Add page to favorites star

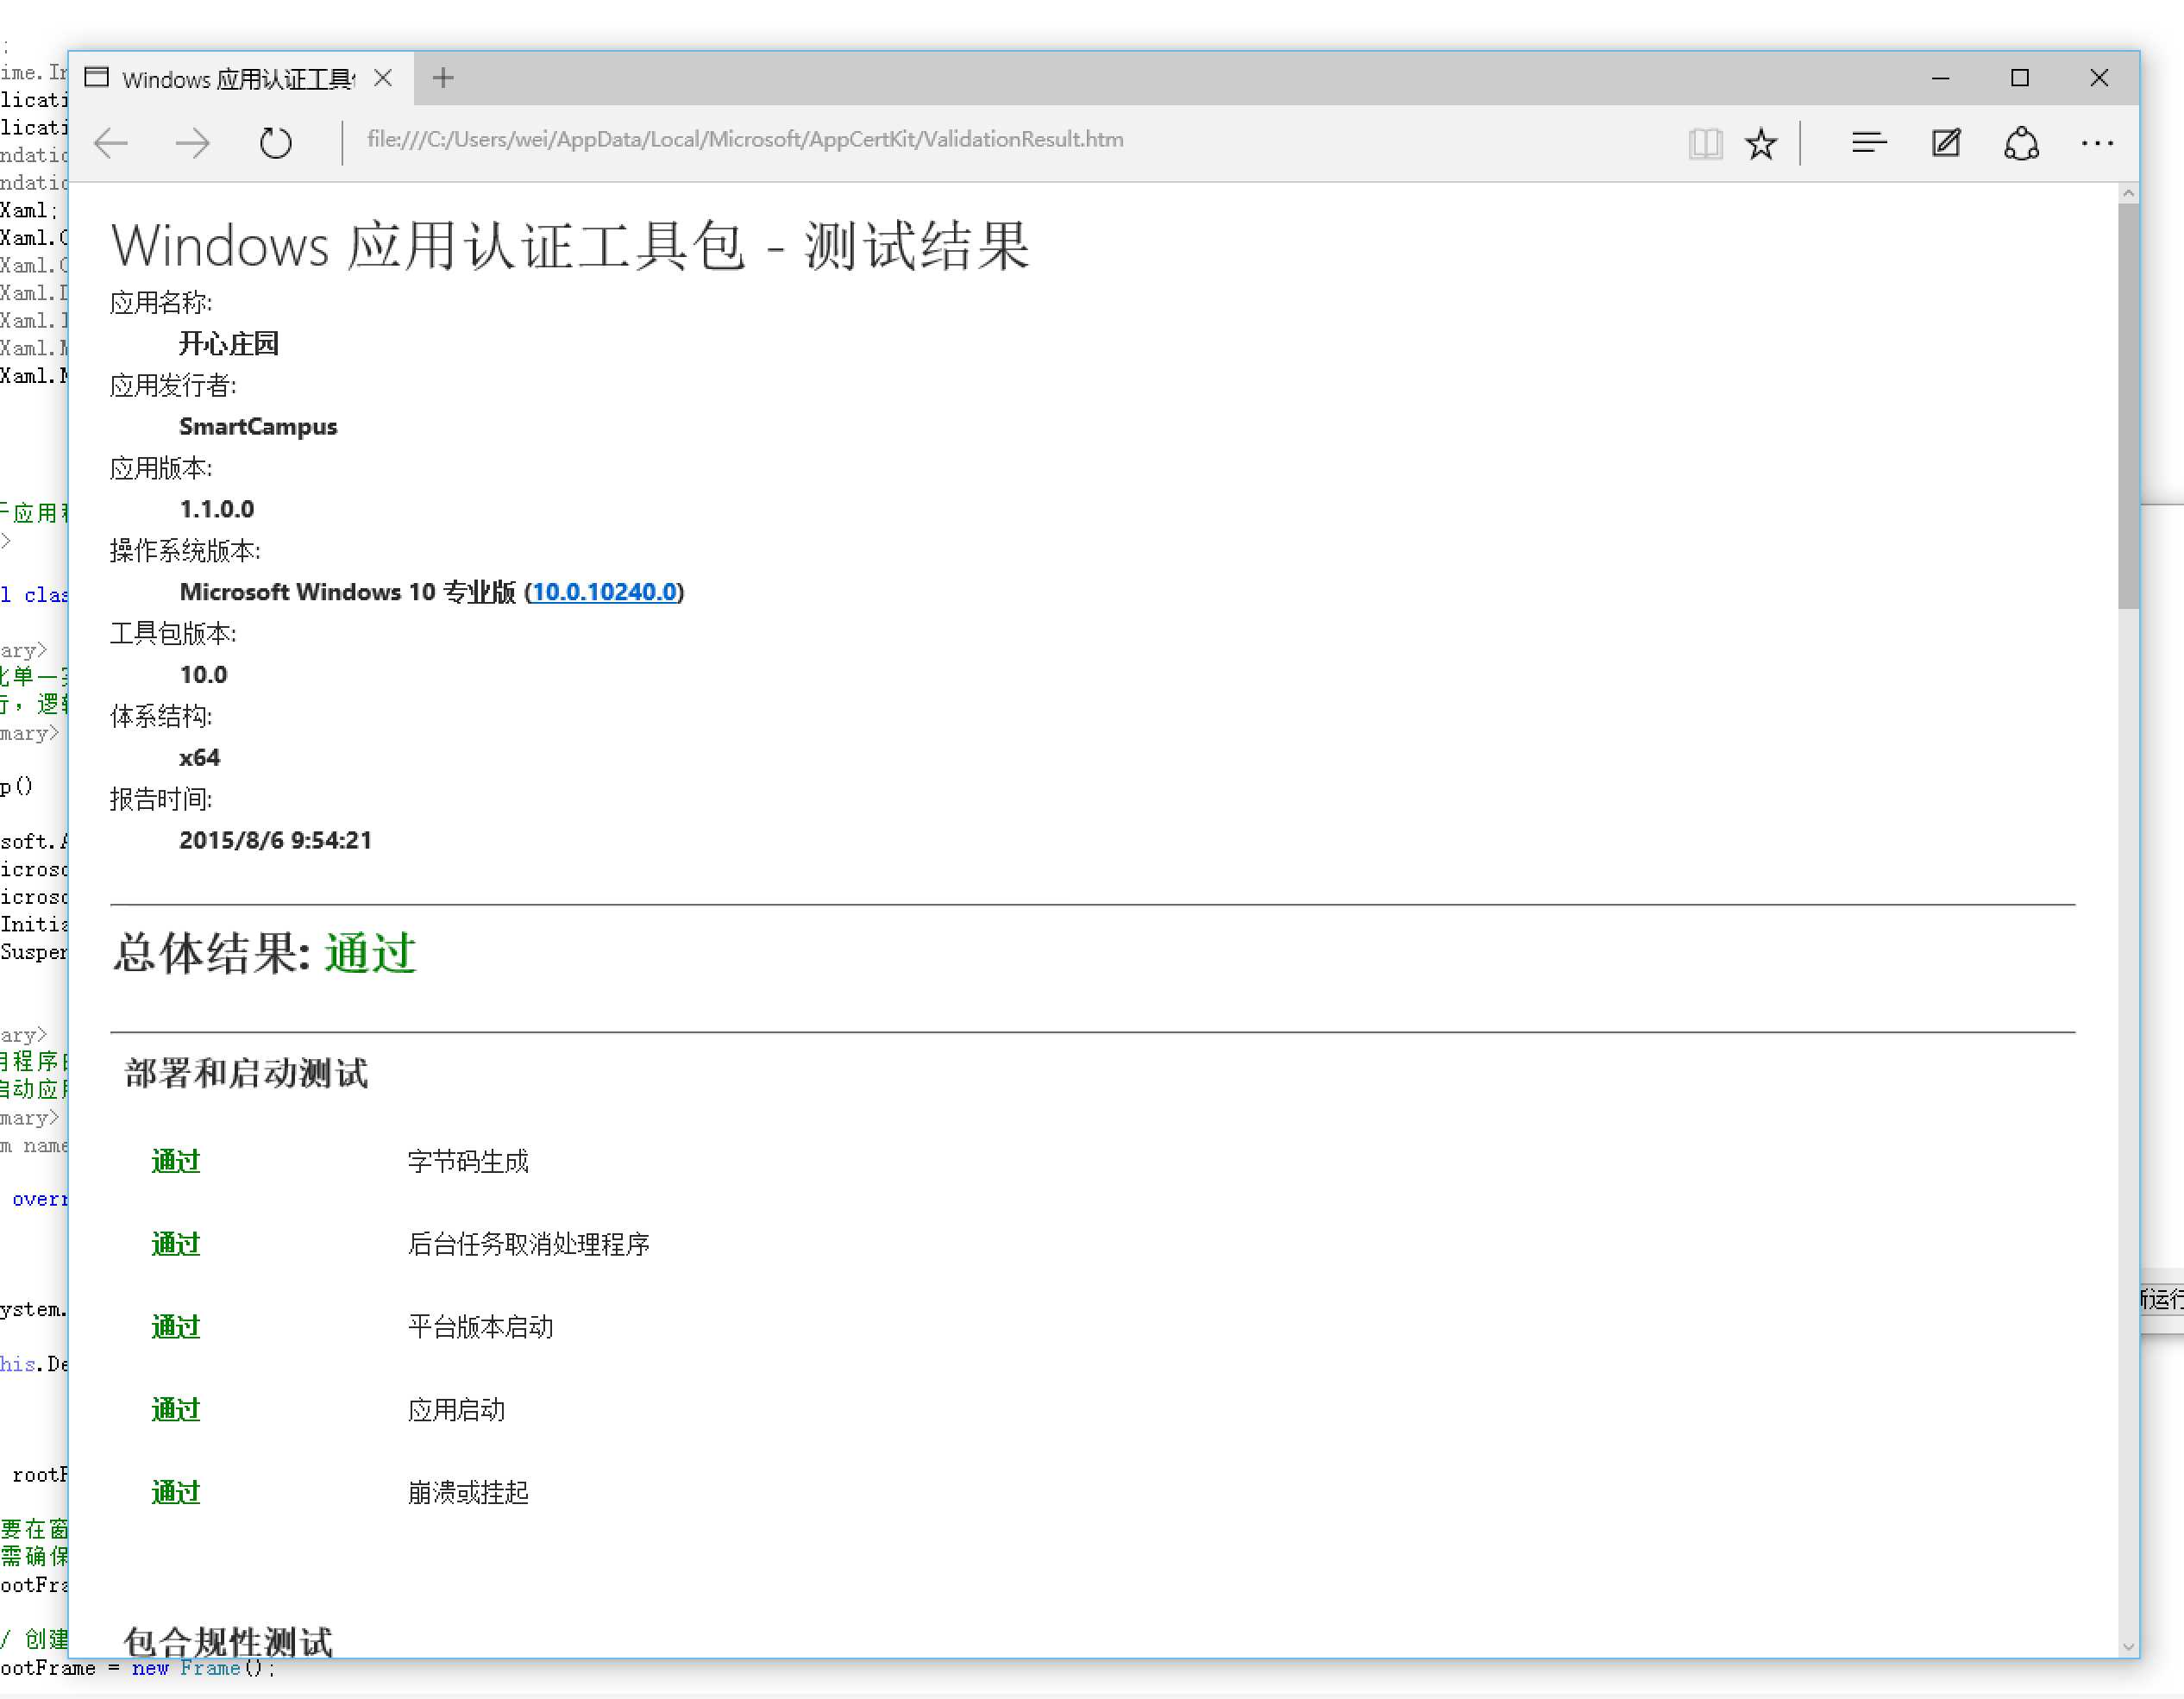1760,143
